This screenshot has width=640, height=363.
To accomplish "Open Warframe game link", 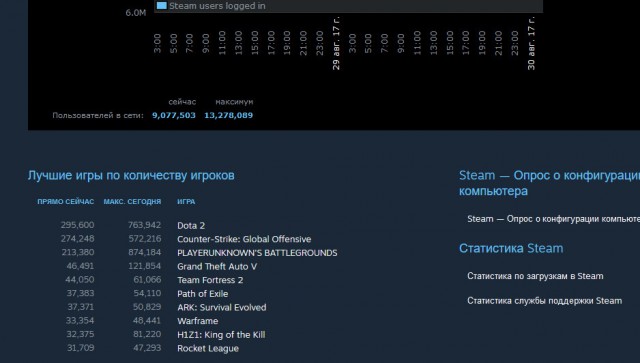I will pyautogui.click(x=198, y=321).
